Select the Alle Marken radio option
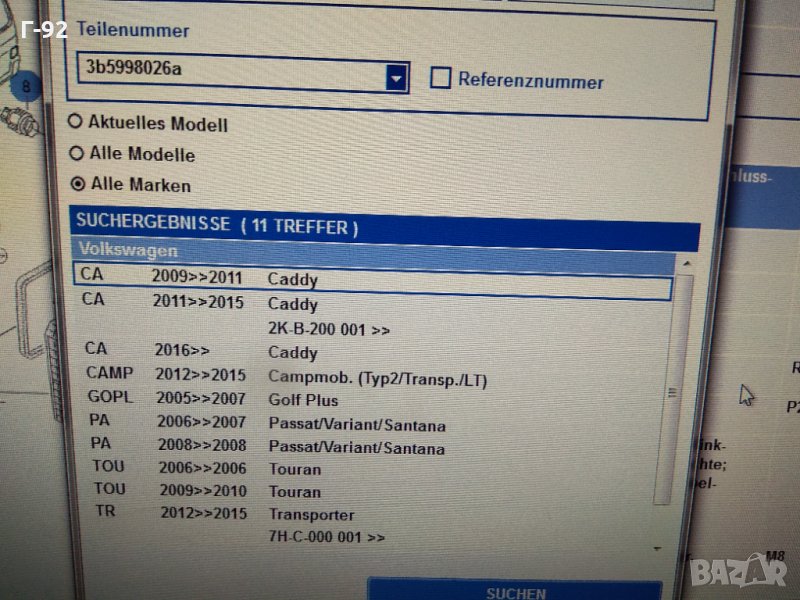Viewport: 800px width, 600px height. pyautogui.click(x=78, y=184)
